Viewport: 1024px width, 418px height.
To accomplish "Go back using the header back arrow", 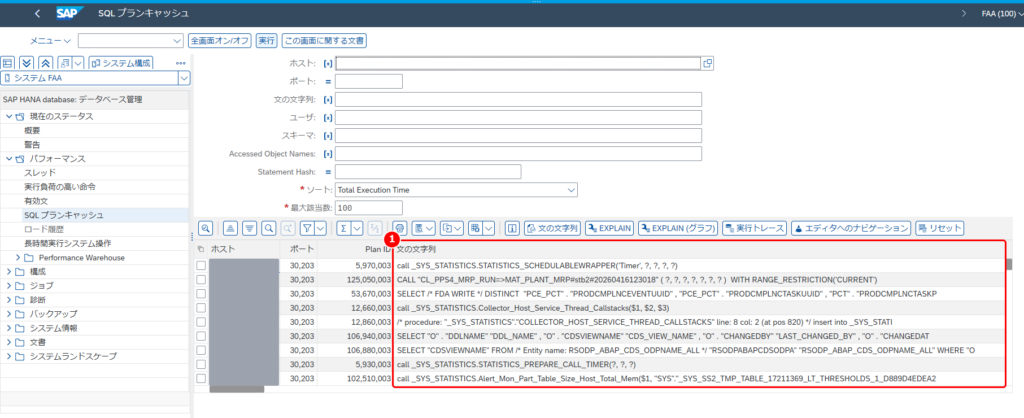I will pyautogui.click(x=37, y=13).
